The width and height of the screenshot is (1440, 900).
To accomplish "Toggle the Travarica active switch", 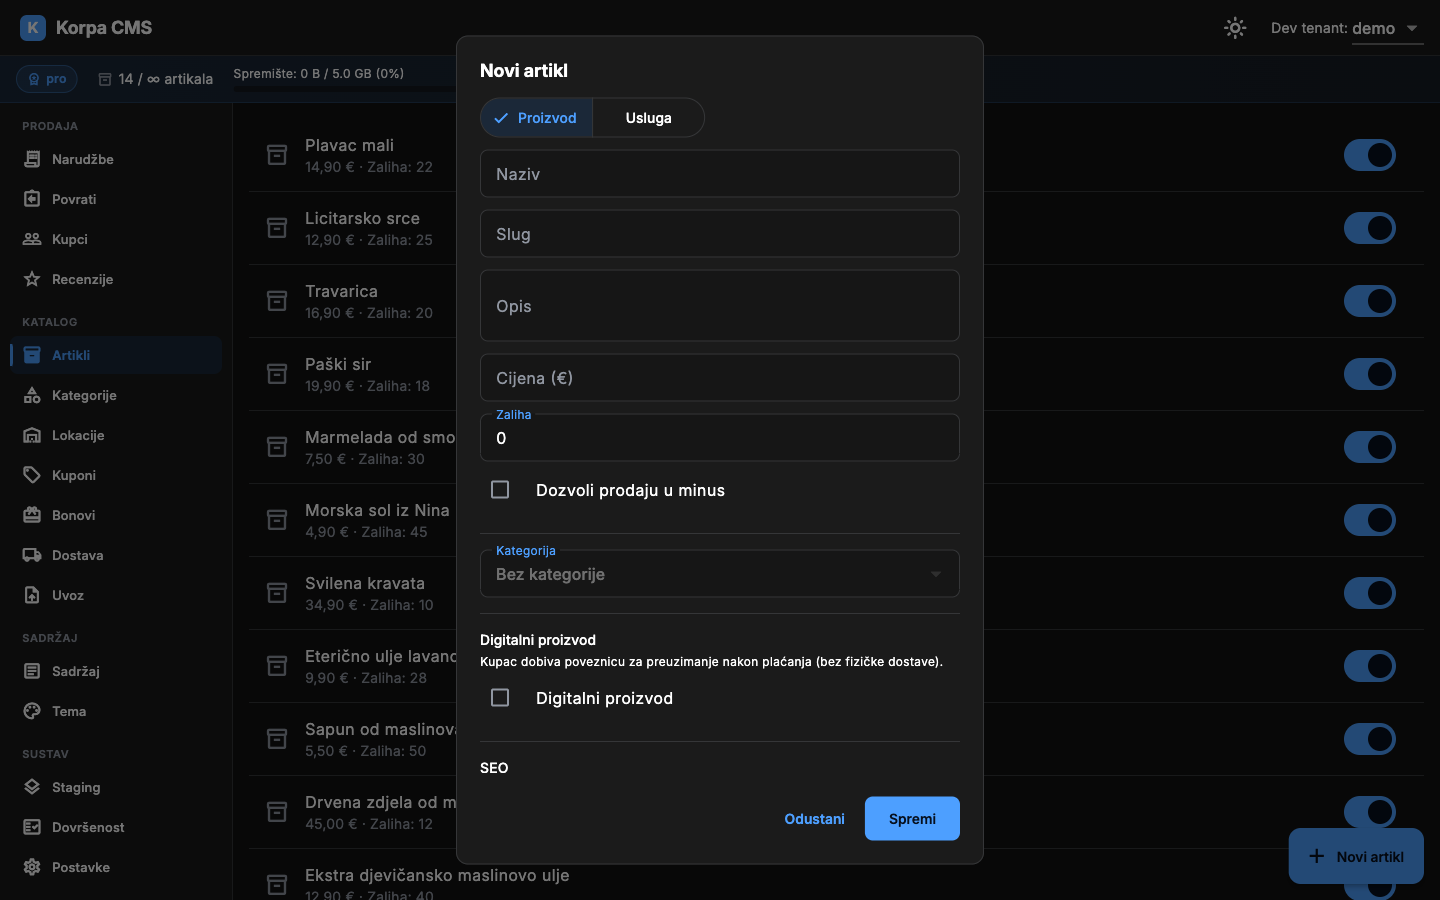I will click(1370, 301).
